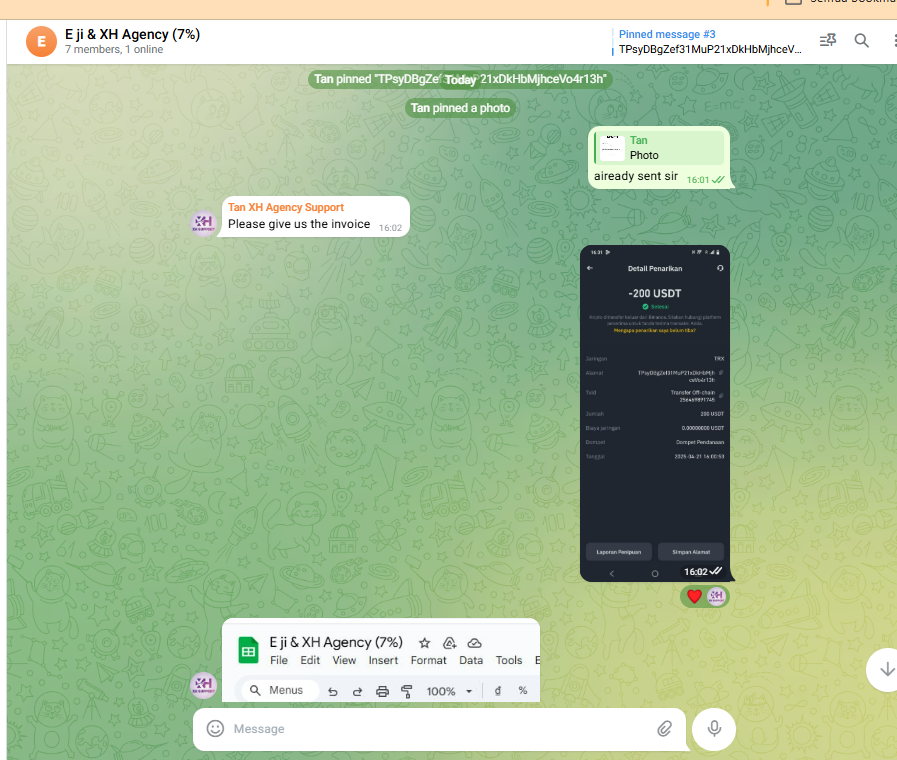Click the "Please give us the invoice" message
Screen dimensions: 897x760
299,224
